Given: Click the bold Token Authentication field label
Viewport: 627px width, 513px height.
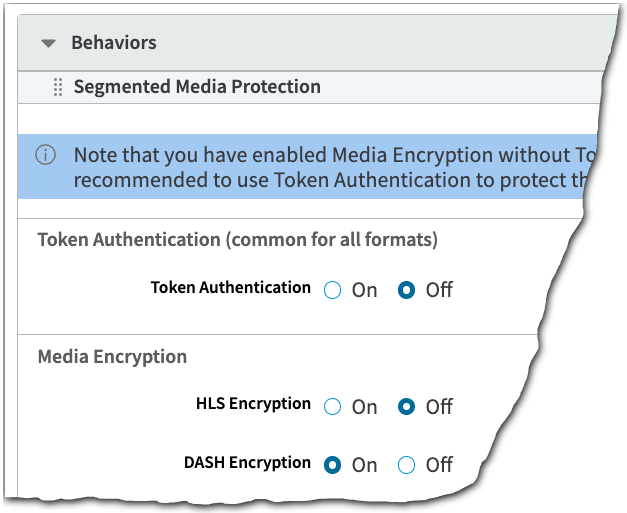Looking at the screenshot, I should tap(230, 288).
